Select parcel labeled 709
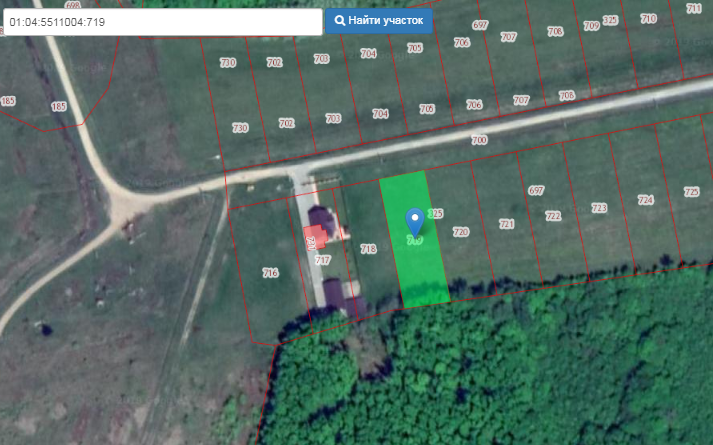Image resolution: width=713 pixels, height=445 pixels. point(591,25)
